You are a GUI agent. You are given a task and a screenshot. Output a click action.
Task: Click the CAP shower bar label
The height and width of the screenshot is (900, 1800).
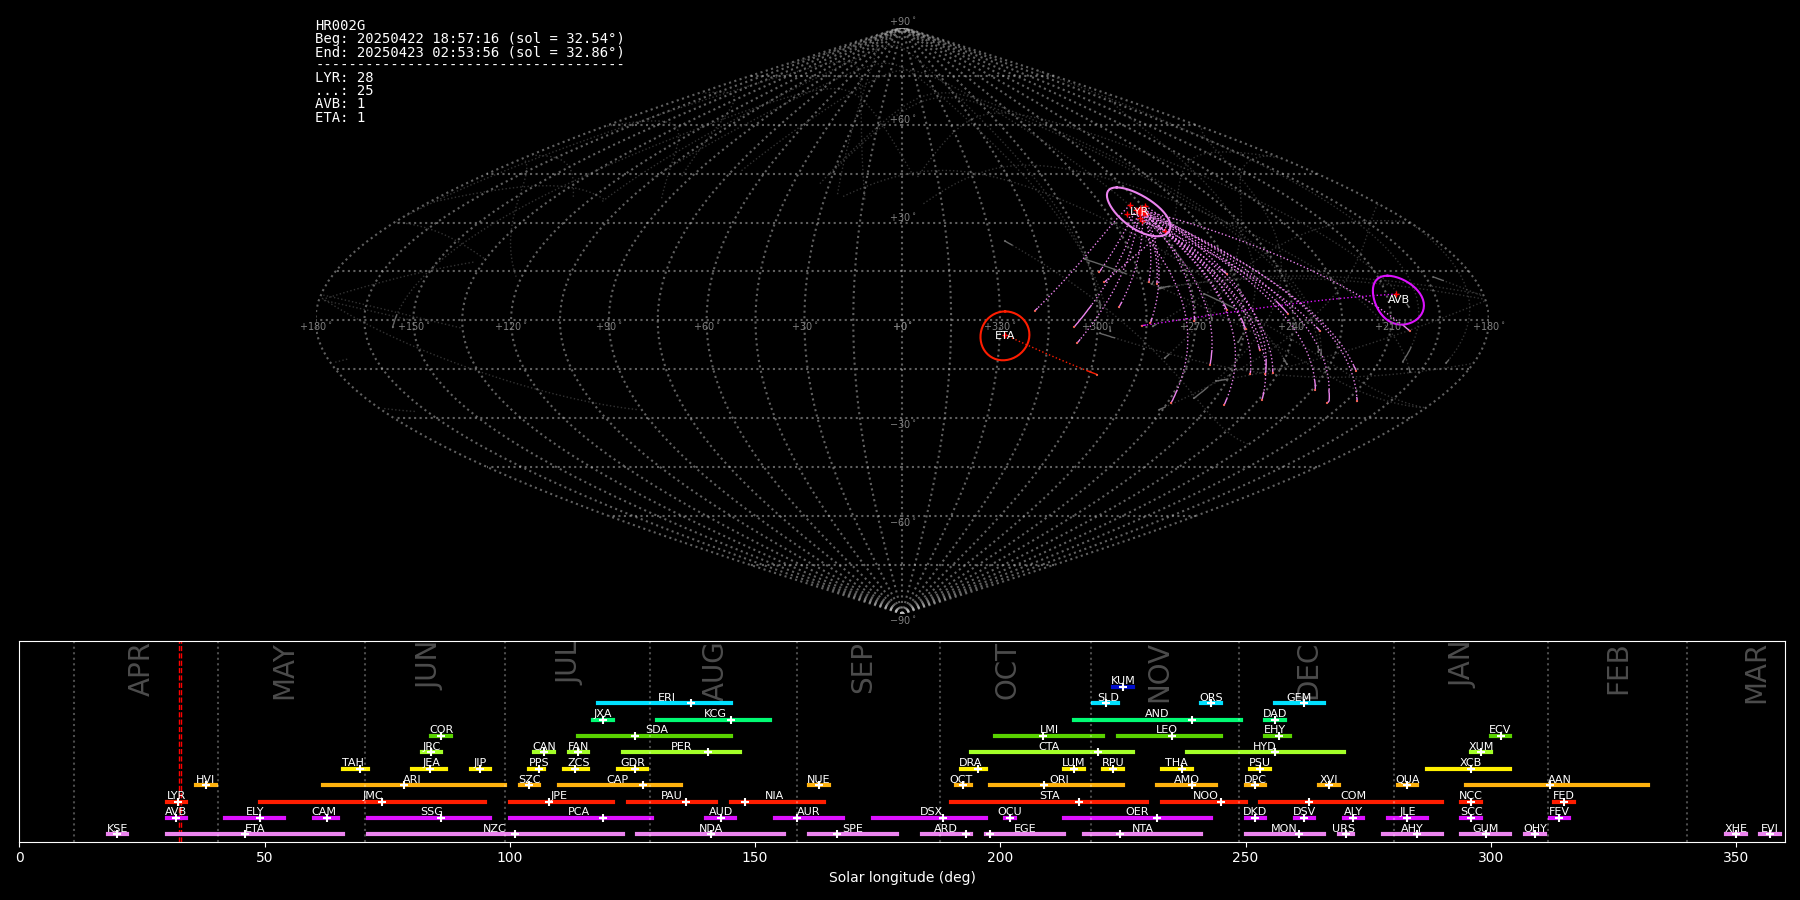coord(618,780)
